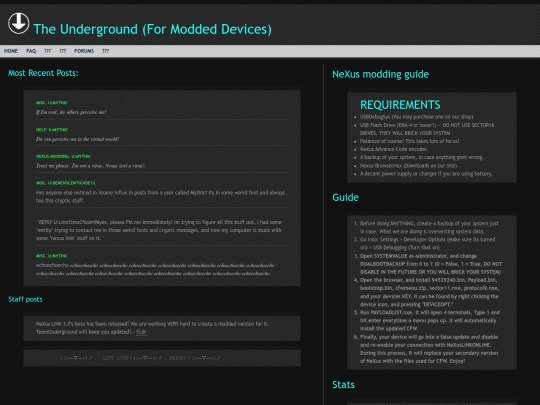This screenshot has height=405, width=540.
Task: Click the echoechoecho post text
Action: [155, 269]
